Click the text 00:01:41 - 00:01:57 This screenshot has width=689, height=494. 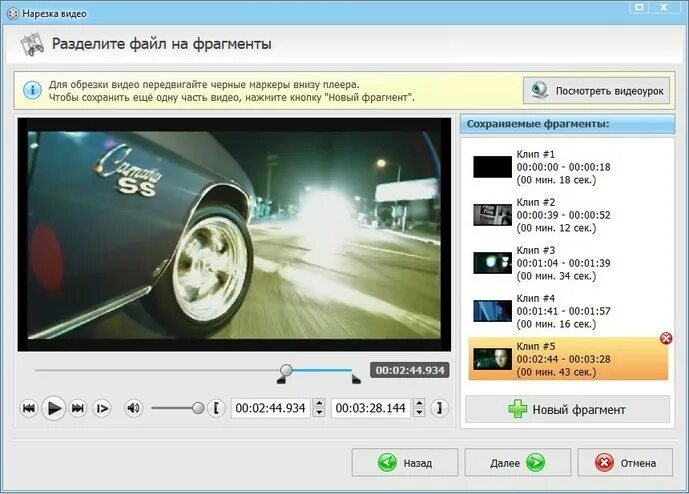pyautogui.click(x=563, y=311)
